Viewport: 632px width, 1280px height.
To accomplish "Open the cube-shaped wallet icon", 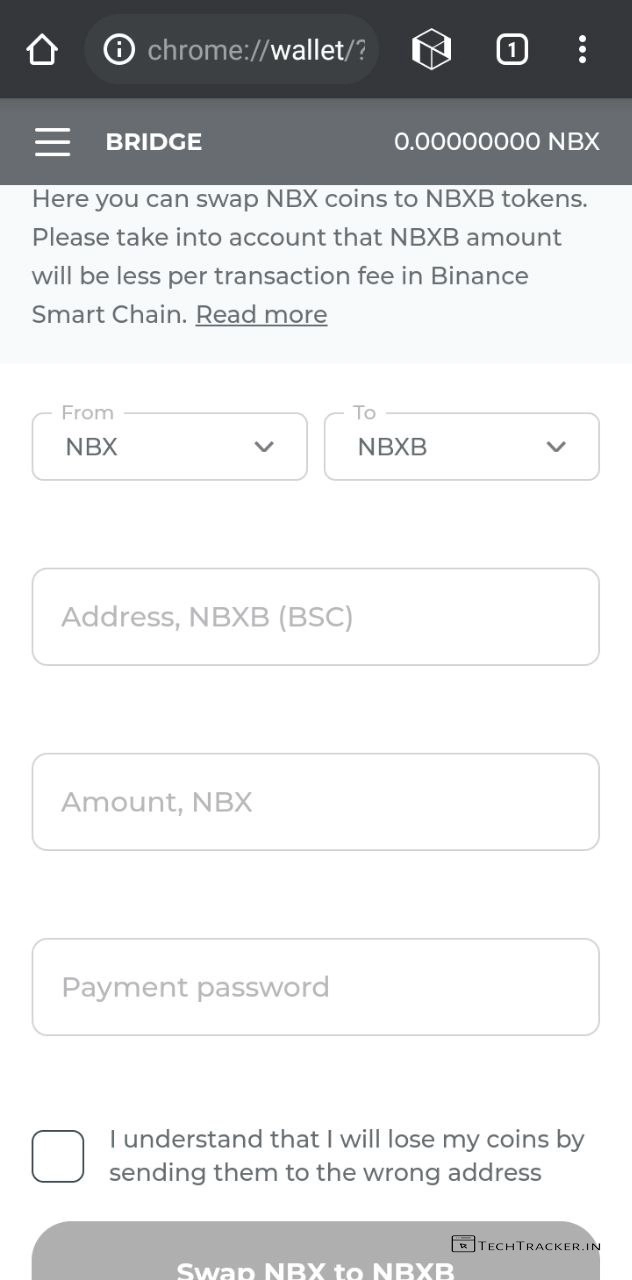I will (431, 49).
